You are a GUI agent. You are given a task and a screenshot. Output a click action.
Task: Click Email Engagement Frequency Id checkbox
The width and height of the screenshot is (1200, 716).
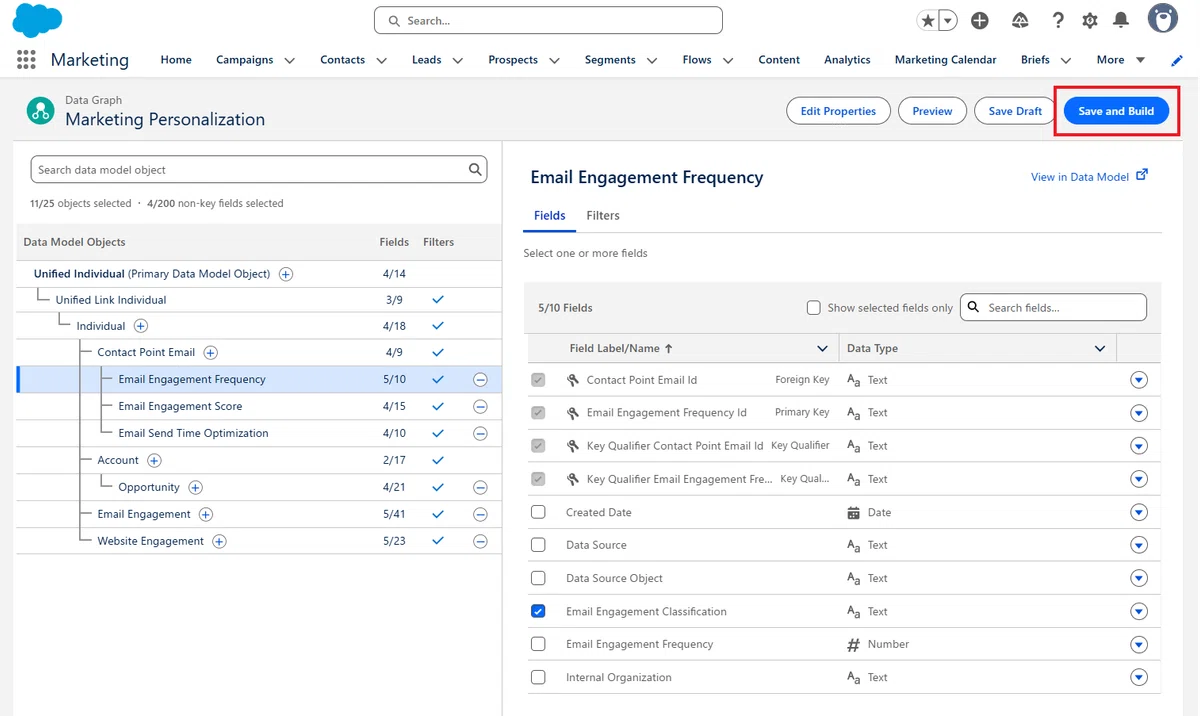point(538,412)
